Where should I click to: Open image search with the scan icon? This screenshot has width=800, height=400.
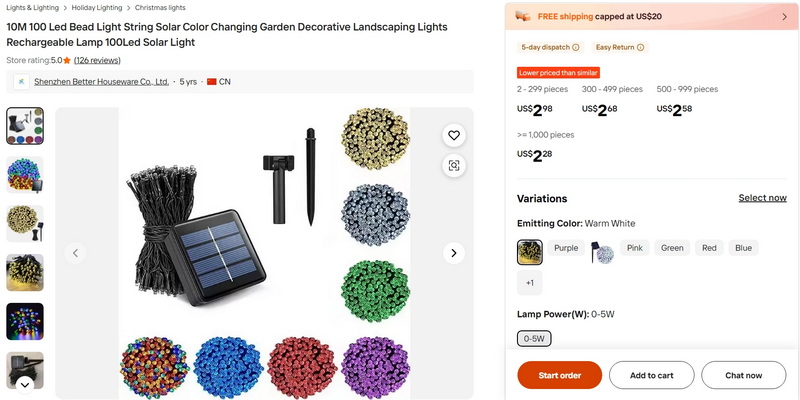(x=454, y=166)
